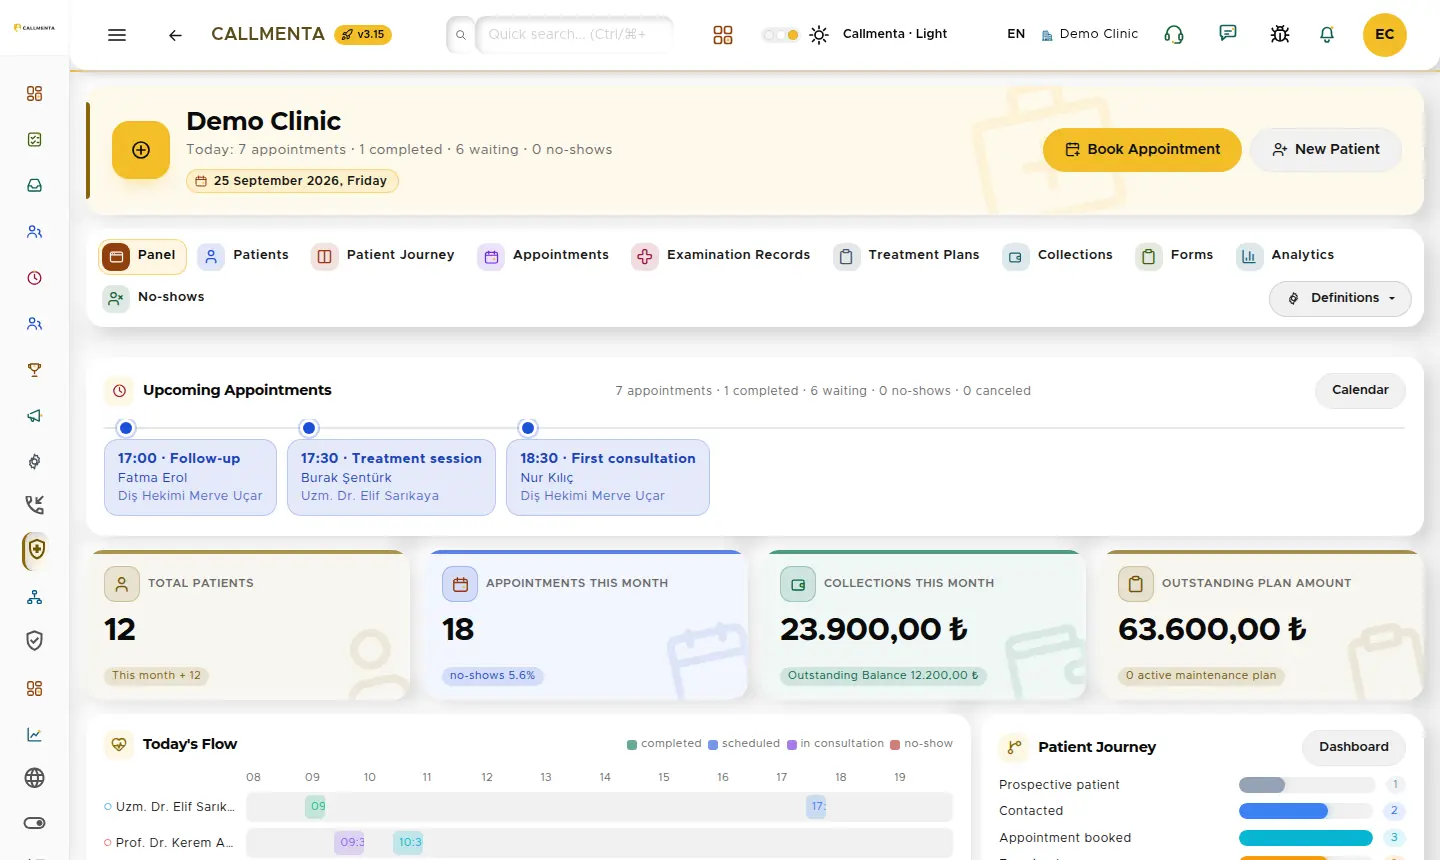
Task: Click the Book Appointment button
Action: pyautogui.click(x=1142, y=150)
